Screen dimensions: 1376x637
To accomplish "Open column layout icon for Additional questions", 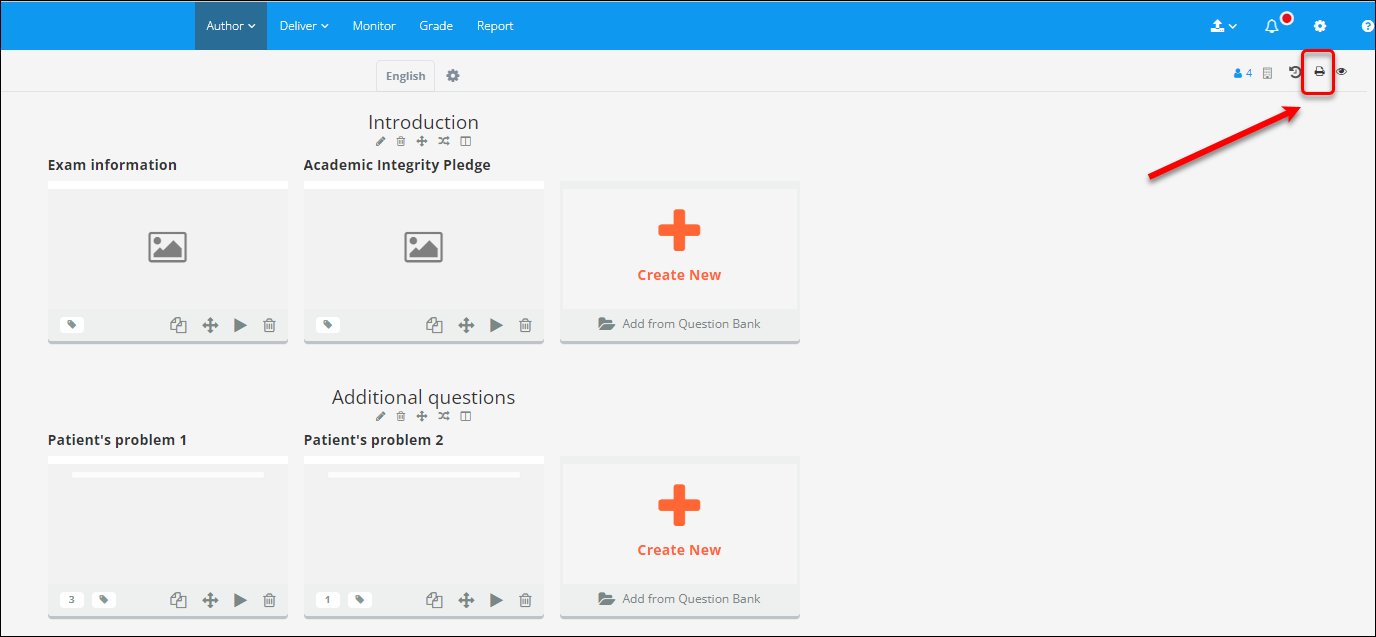I will (465, 416).
